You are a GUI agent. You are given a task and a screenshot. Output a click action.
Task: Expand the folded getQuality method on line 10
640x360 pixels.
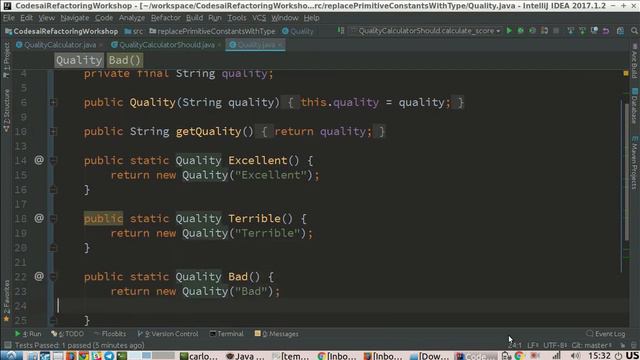53,131
